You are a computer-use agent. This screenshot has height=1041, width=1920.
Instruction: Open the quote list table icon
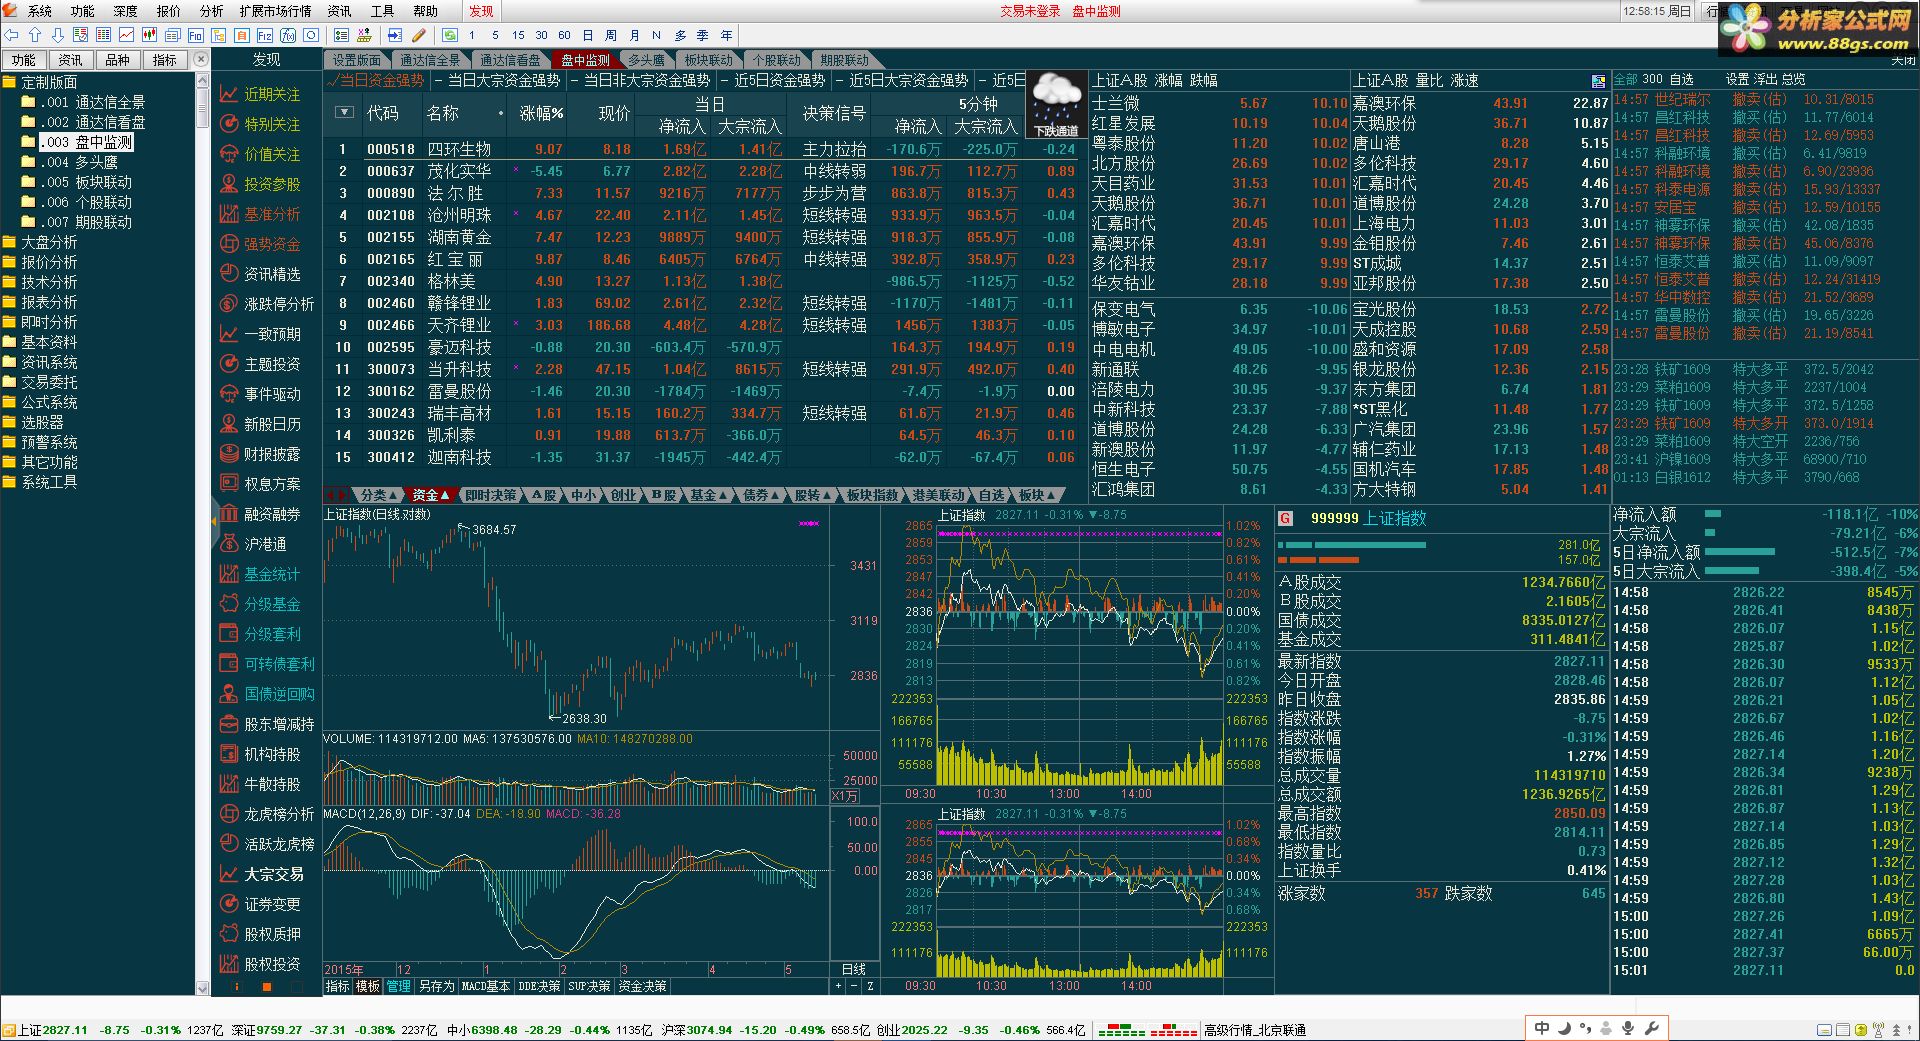pyautogui.click(x=103, y=35)
